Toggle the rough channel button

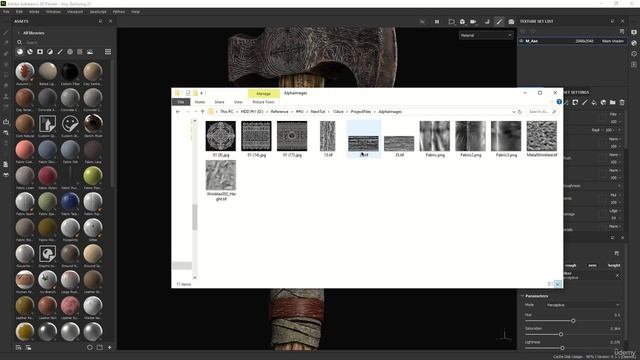pyautogui.click(x=570, y=265)
